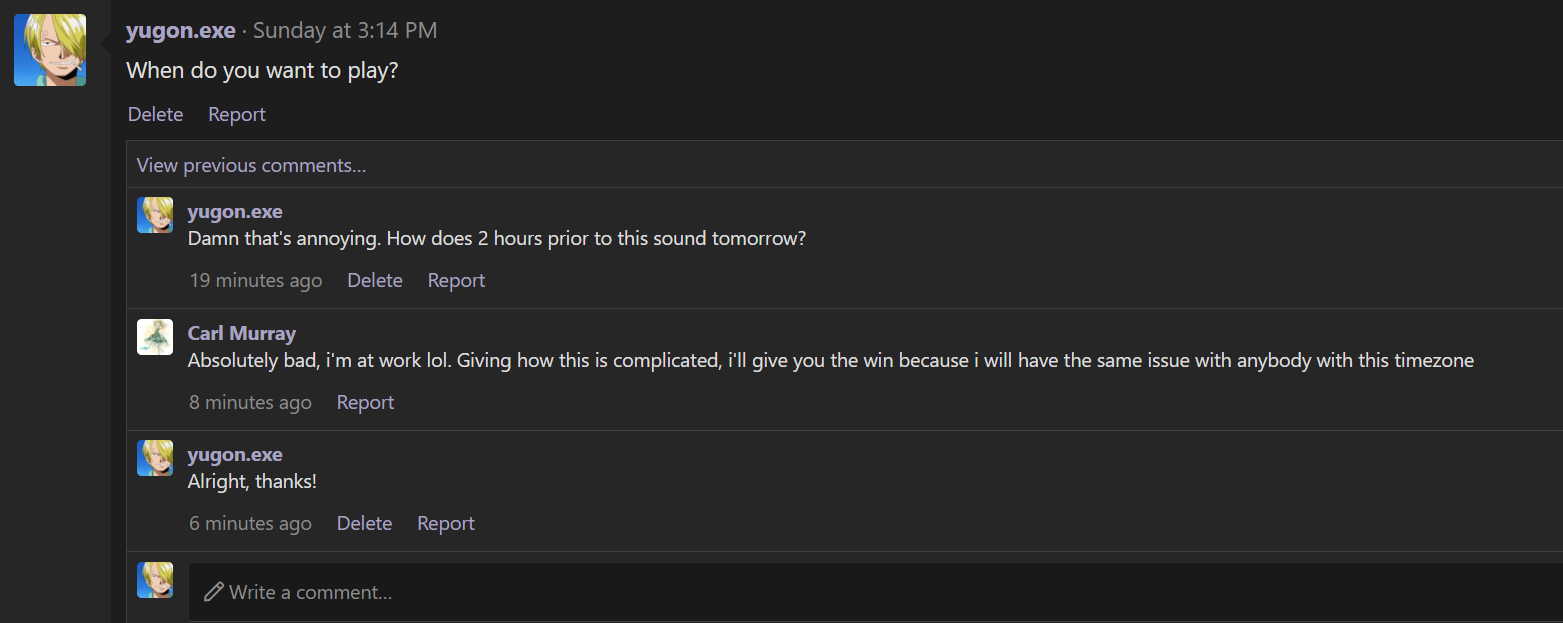The height and width of the screenshot is (623, 1563).
Task: Report Carl Murray's comment
Action: point(365,402)
